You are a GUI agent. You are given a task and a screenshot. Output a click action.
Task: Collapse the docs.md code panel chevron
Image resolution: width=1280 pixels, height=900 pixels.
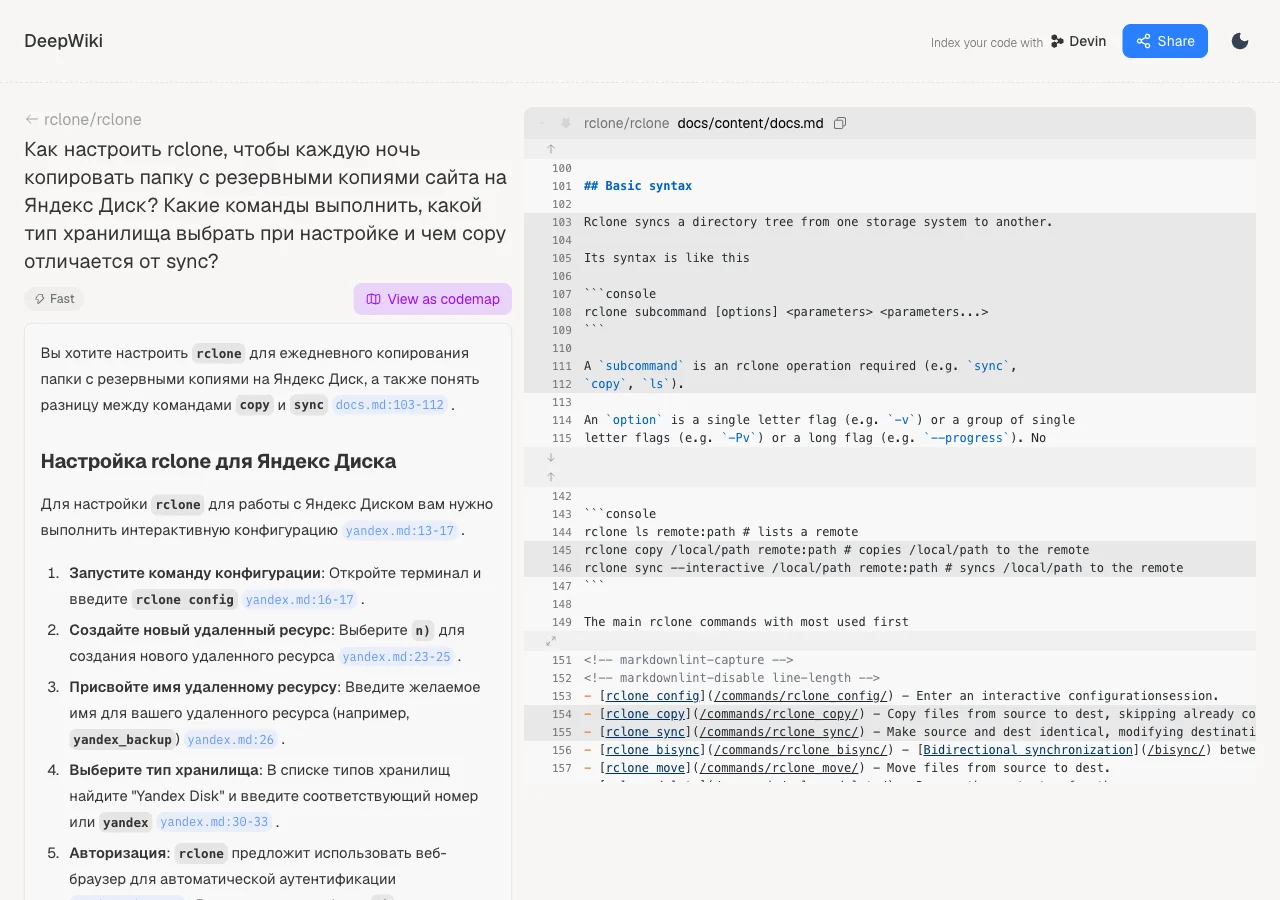pyautogui.click(x=542, y=123)
